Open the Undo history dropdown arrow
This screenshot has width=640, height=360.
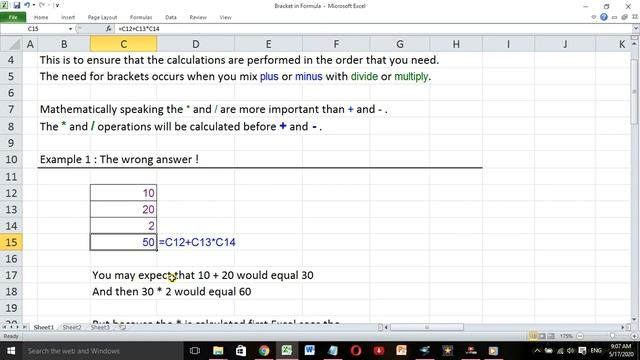[x=33, y=5]
